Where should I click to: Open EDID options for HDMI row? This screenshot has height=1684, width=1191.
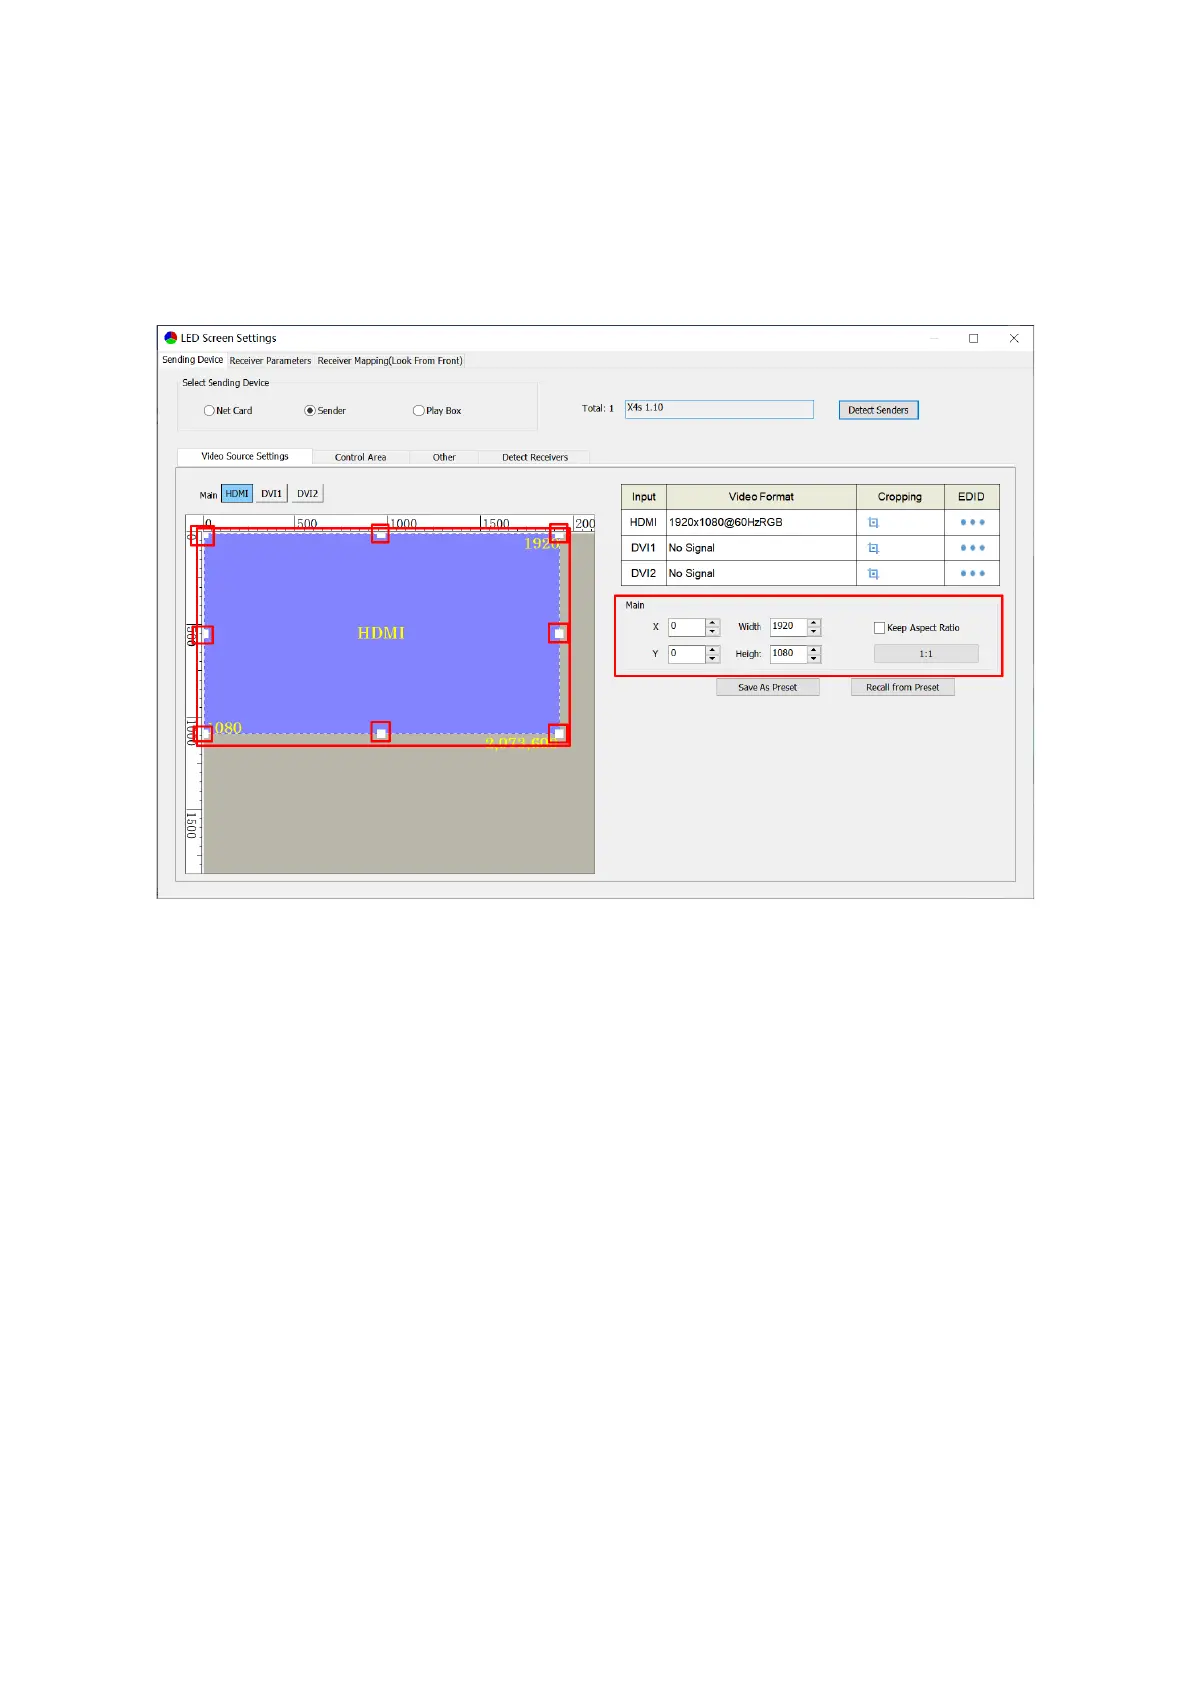tap(972, 522)
